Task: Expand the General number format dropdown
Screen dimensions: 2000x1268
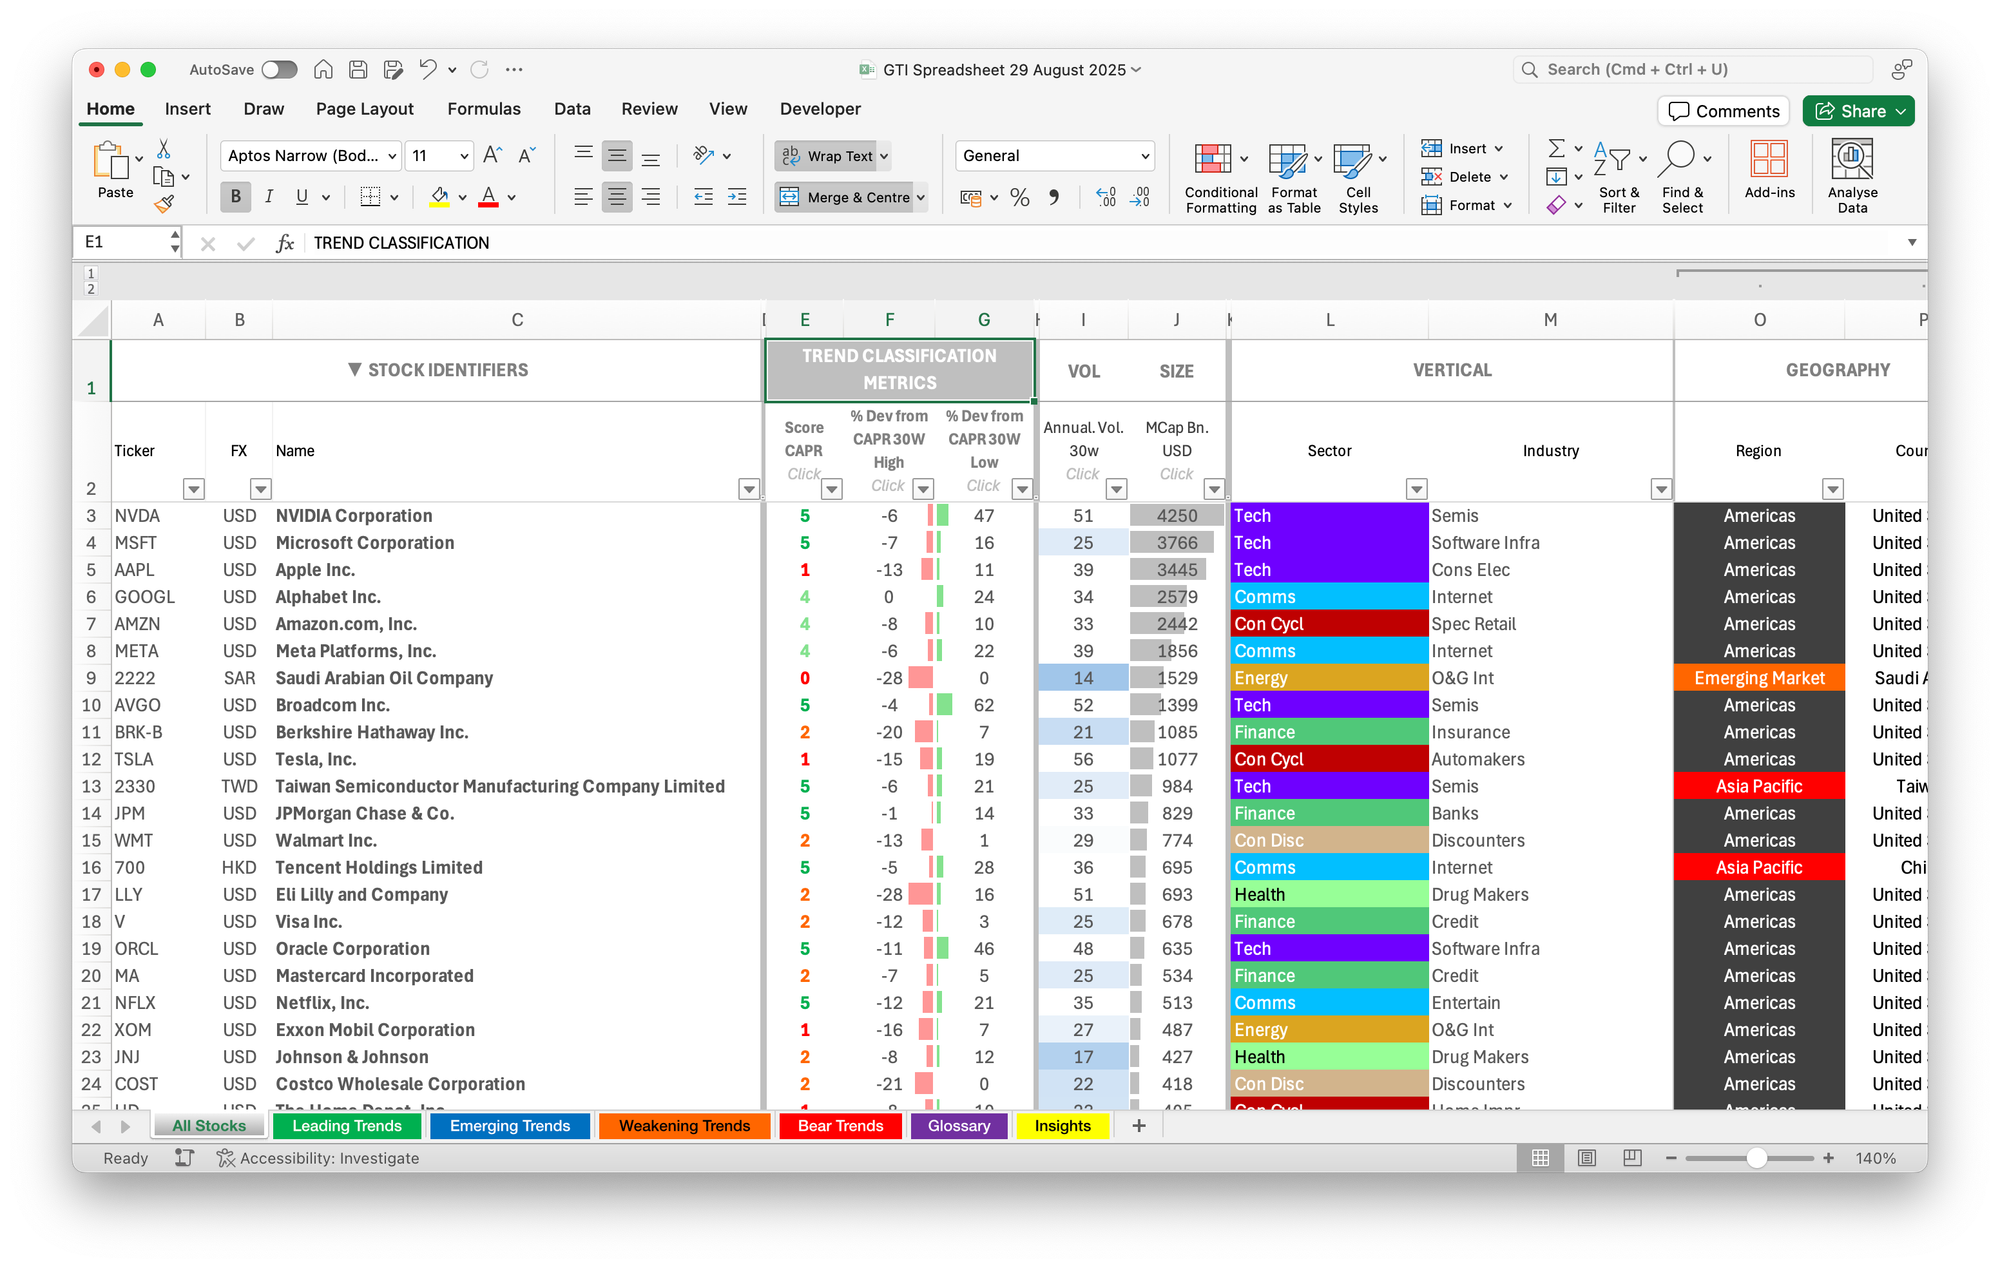Action: coord(1144,156)
